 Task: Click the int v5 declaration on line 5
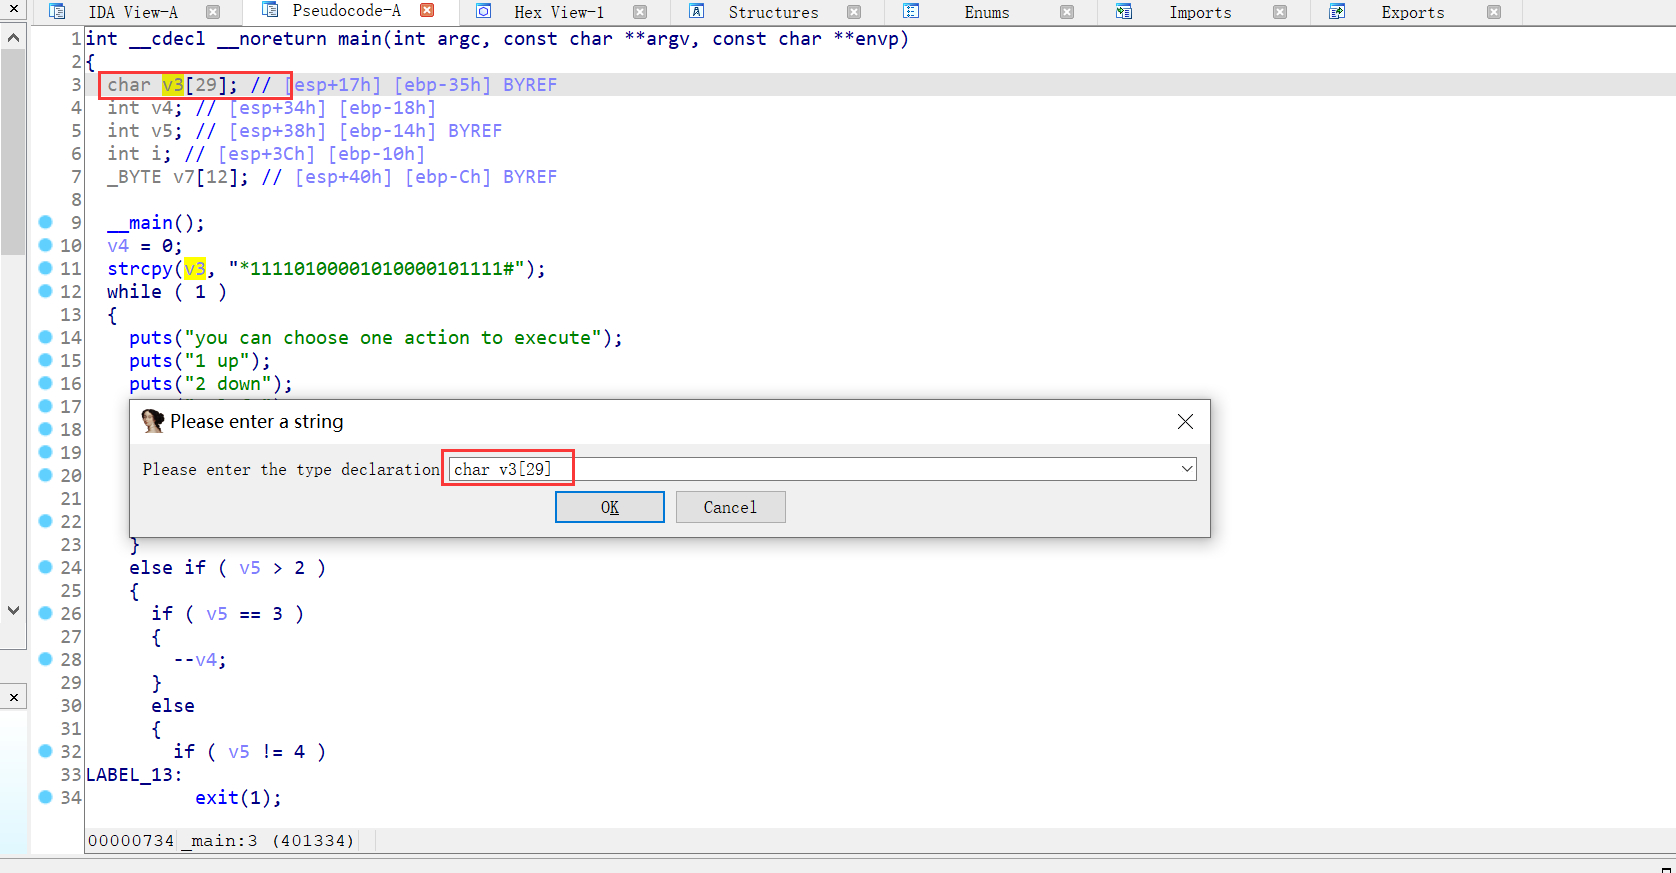tap(145, 131)
